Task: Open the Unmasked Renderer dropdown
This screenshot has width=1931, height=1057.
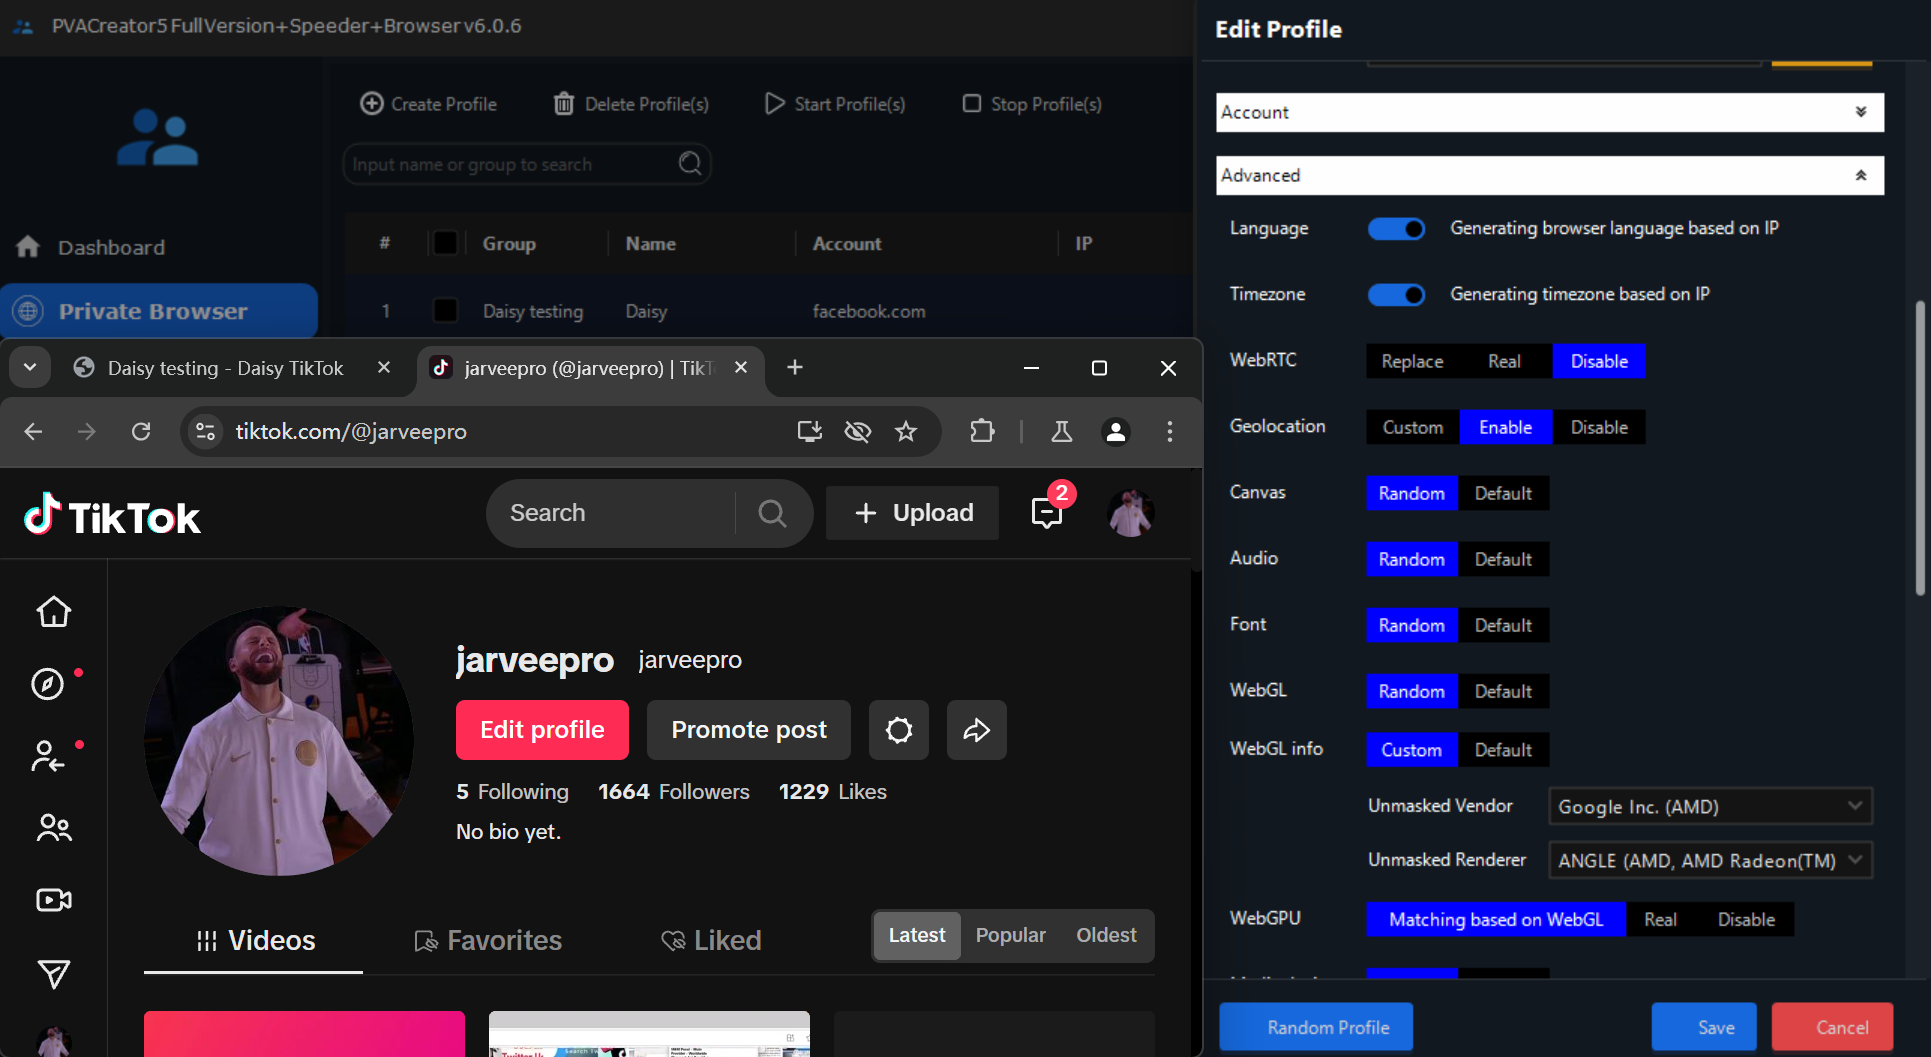Action: tap(1709, 860)
